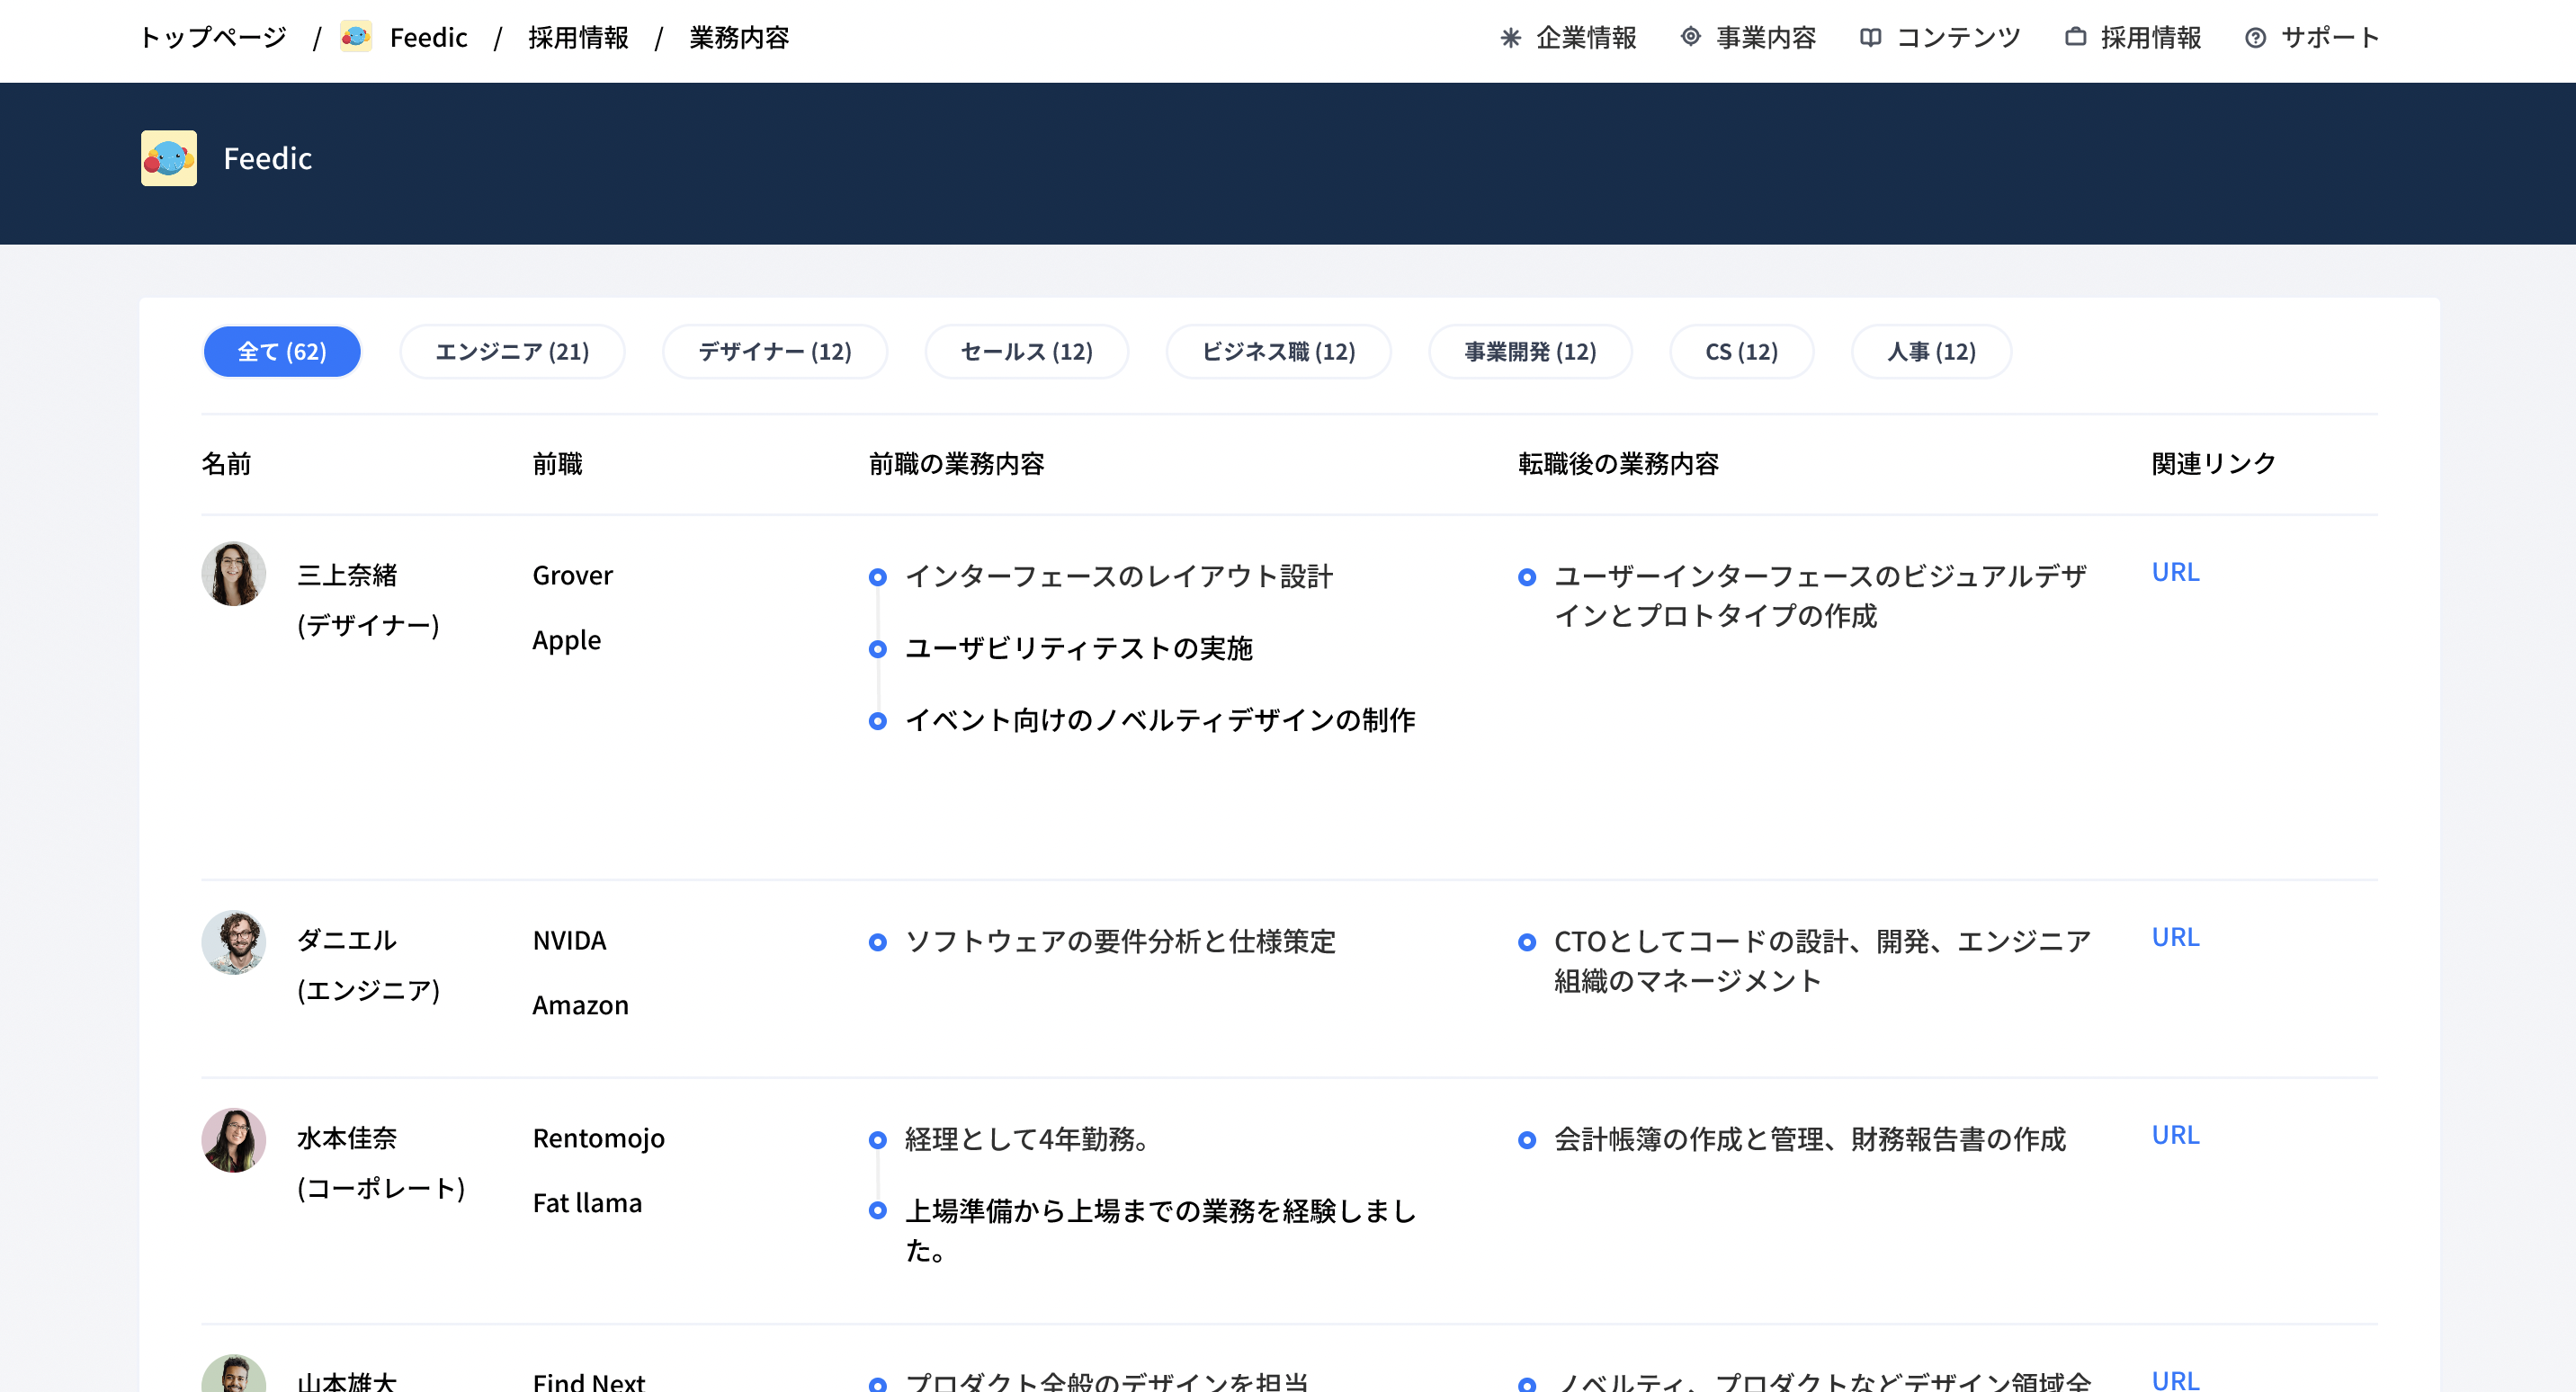
Task: Click the book icon beside コンテンツ
Action: click(1870, 38)
